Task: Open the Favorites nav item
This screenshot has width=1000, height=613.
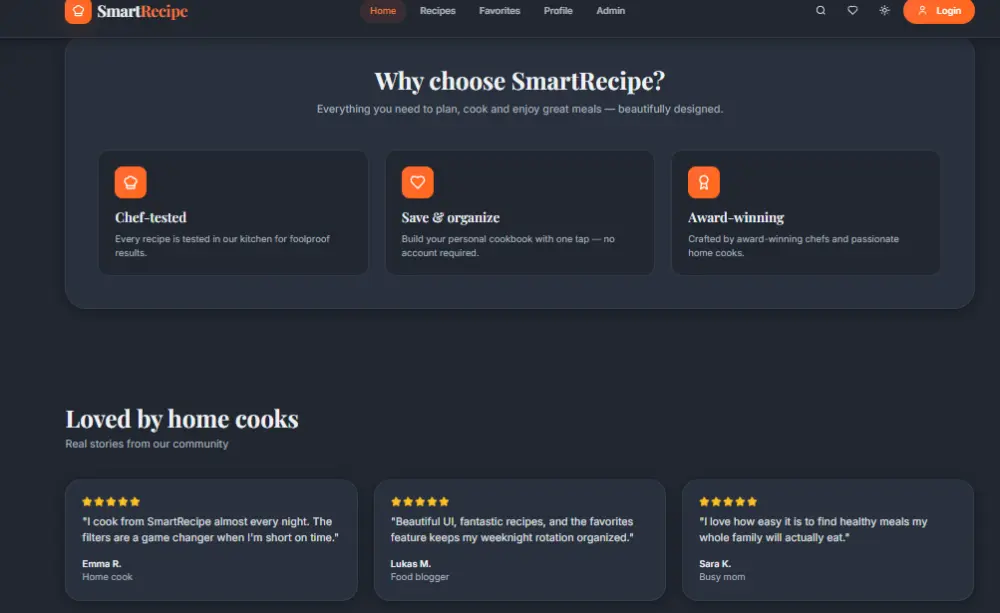Action: pos(499,11)
